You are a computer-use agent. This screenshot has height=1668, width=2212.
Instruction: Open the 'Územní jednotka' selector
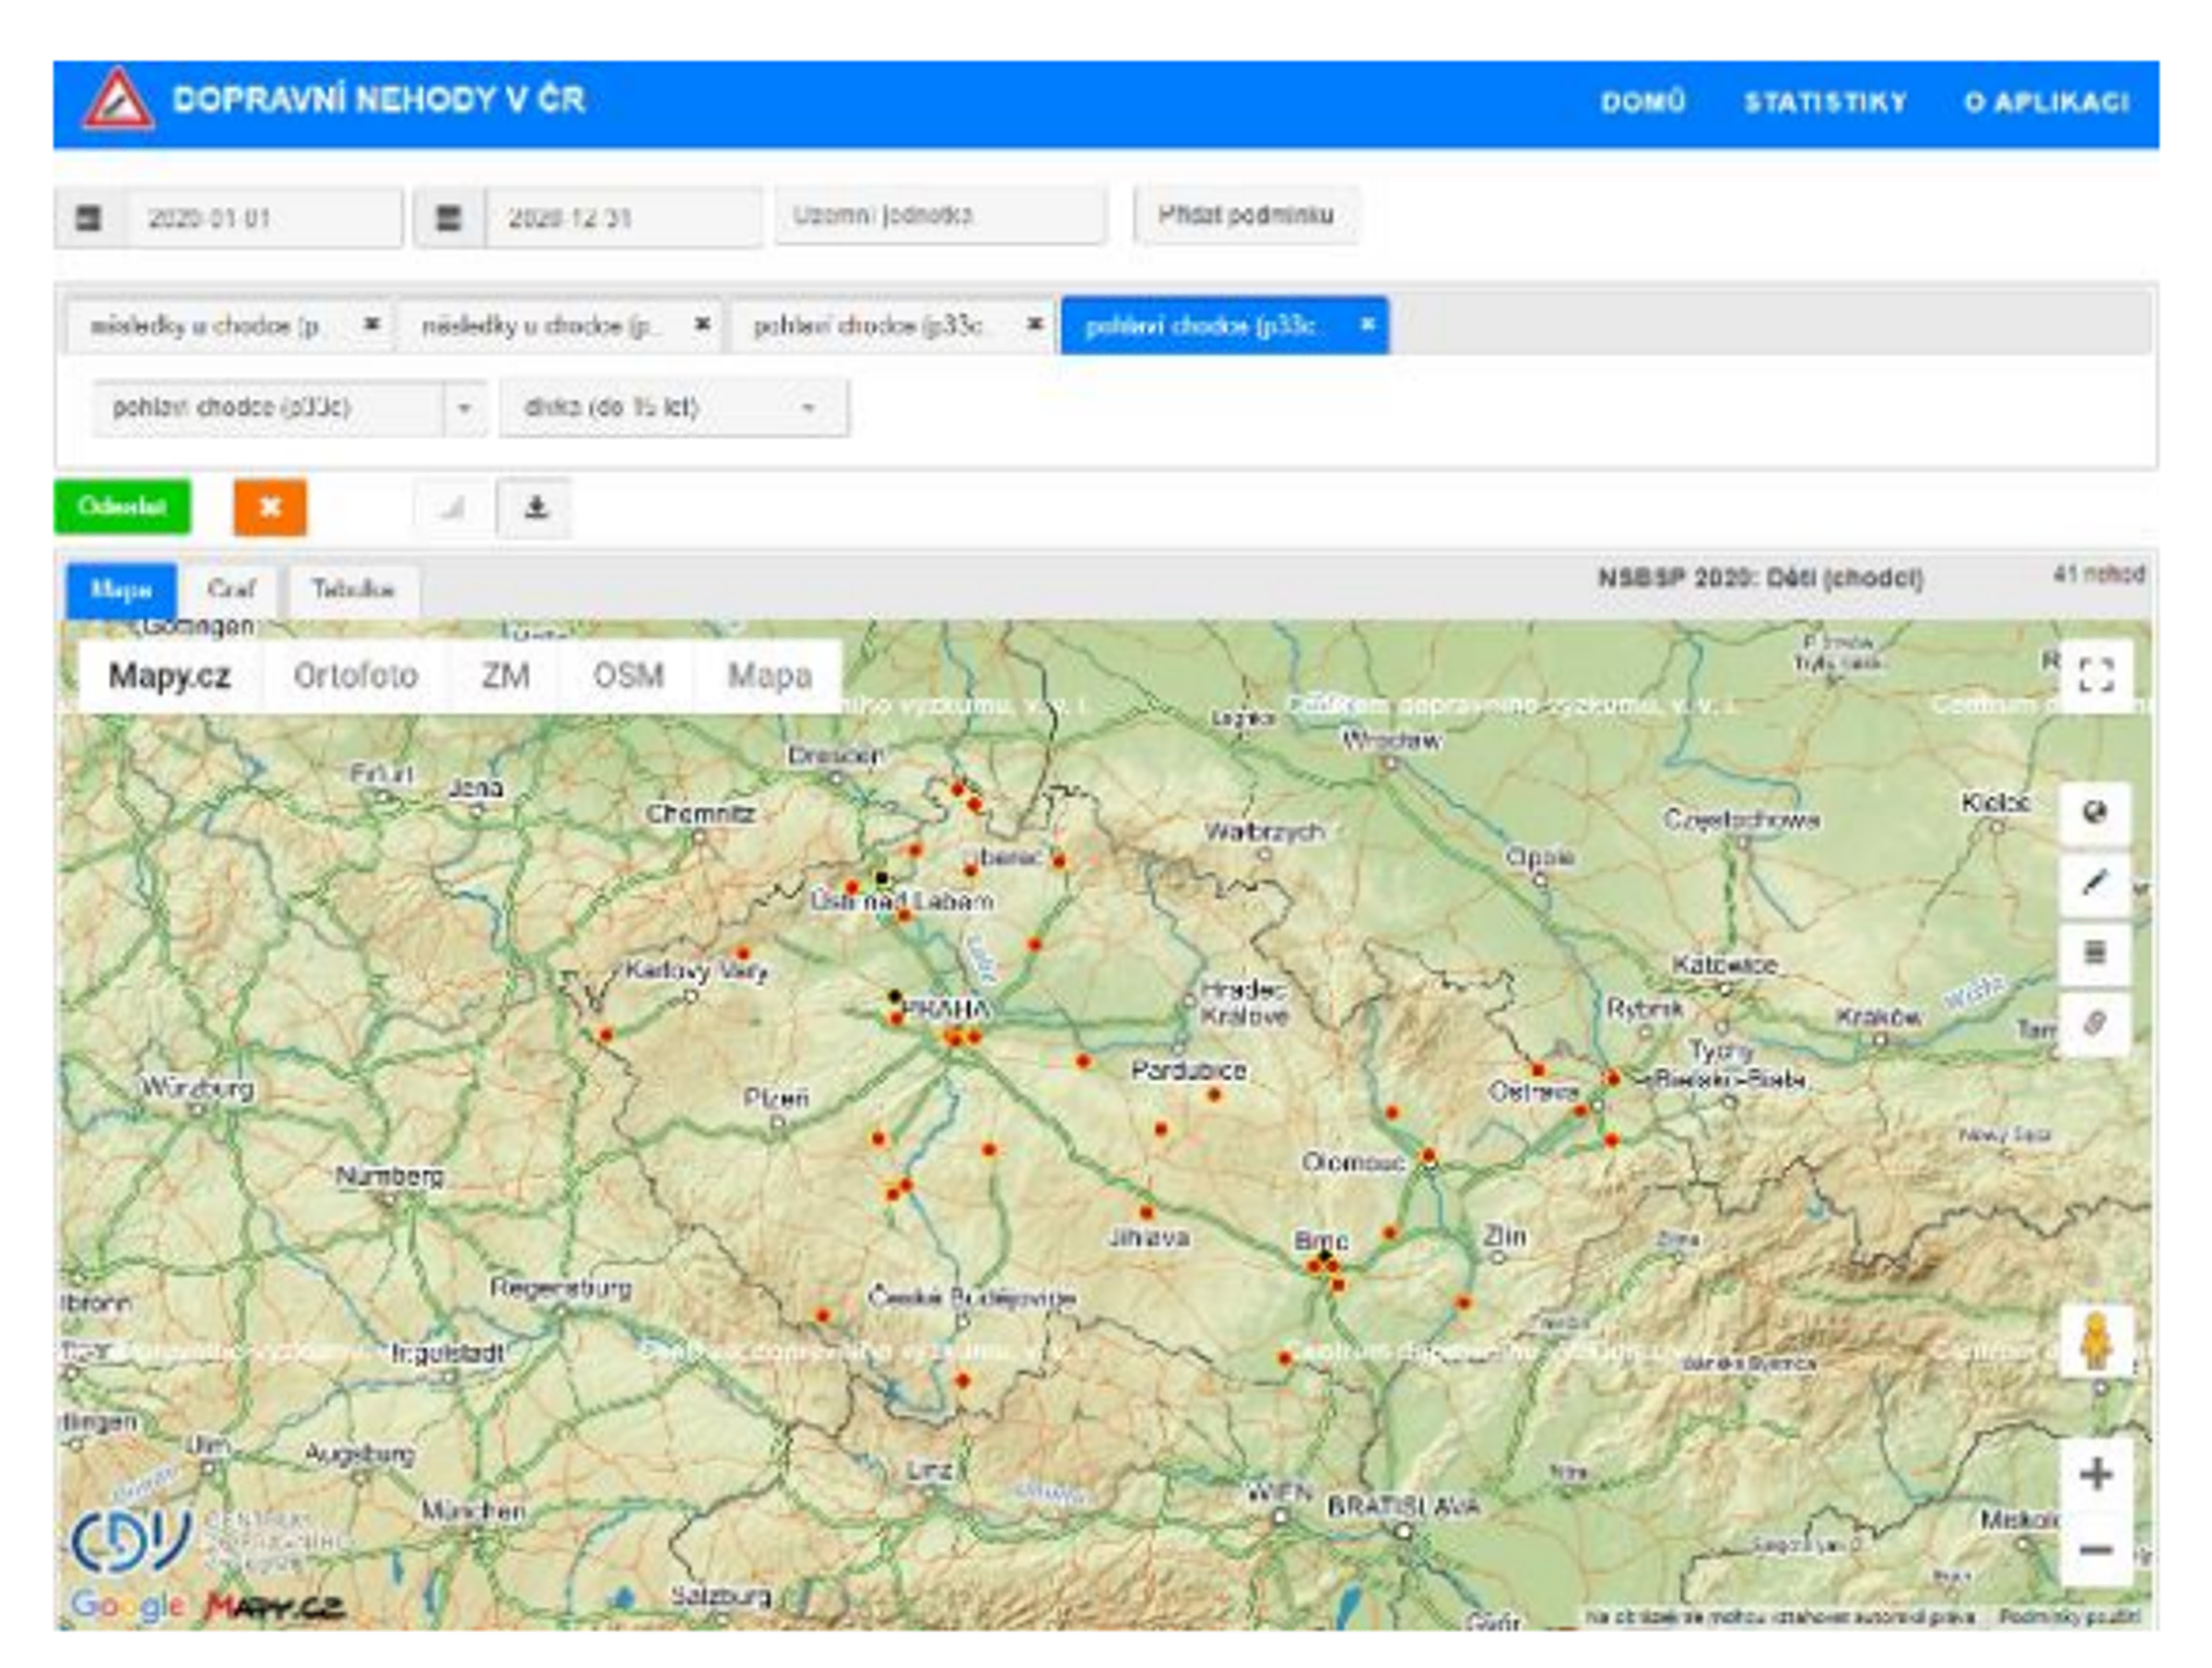940,216
